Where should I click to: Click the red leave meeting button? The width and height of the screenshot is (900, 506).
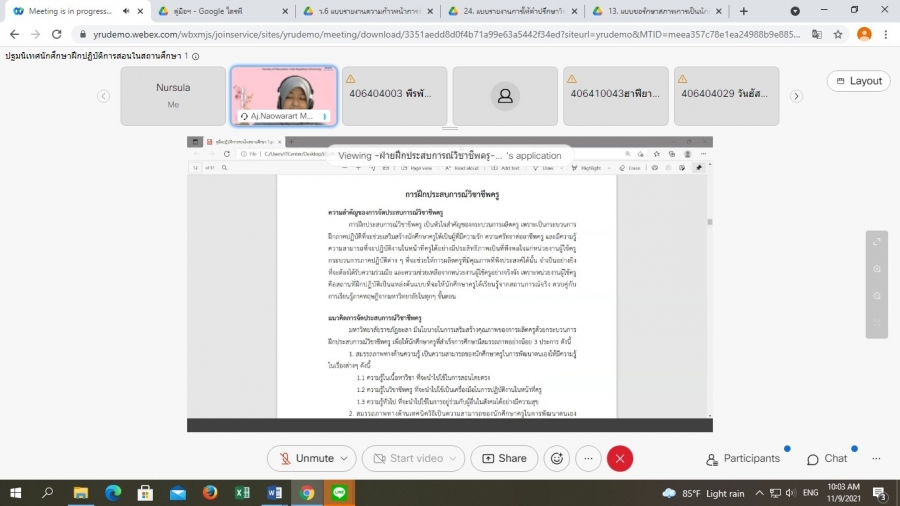[x=620, y=458]
